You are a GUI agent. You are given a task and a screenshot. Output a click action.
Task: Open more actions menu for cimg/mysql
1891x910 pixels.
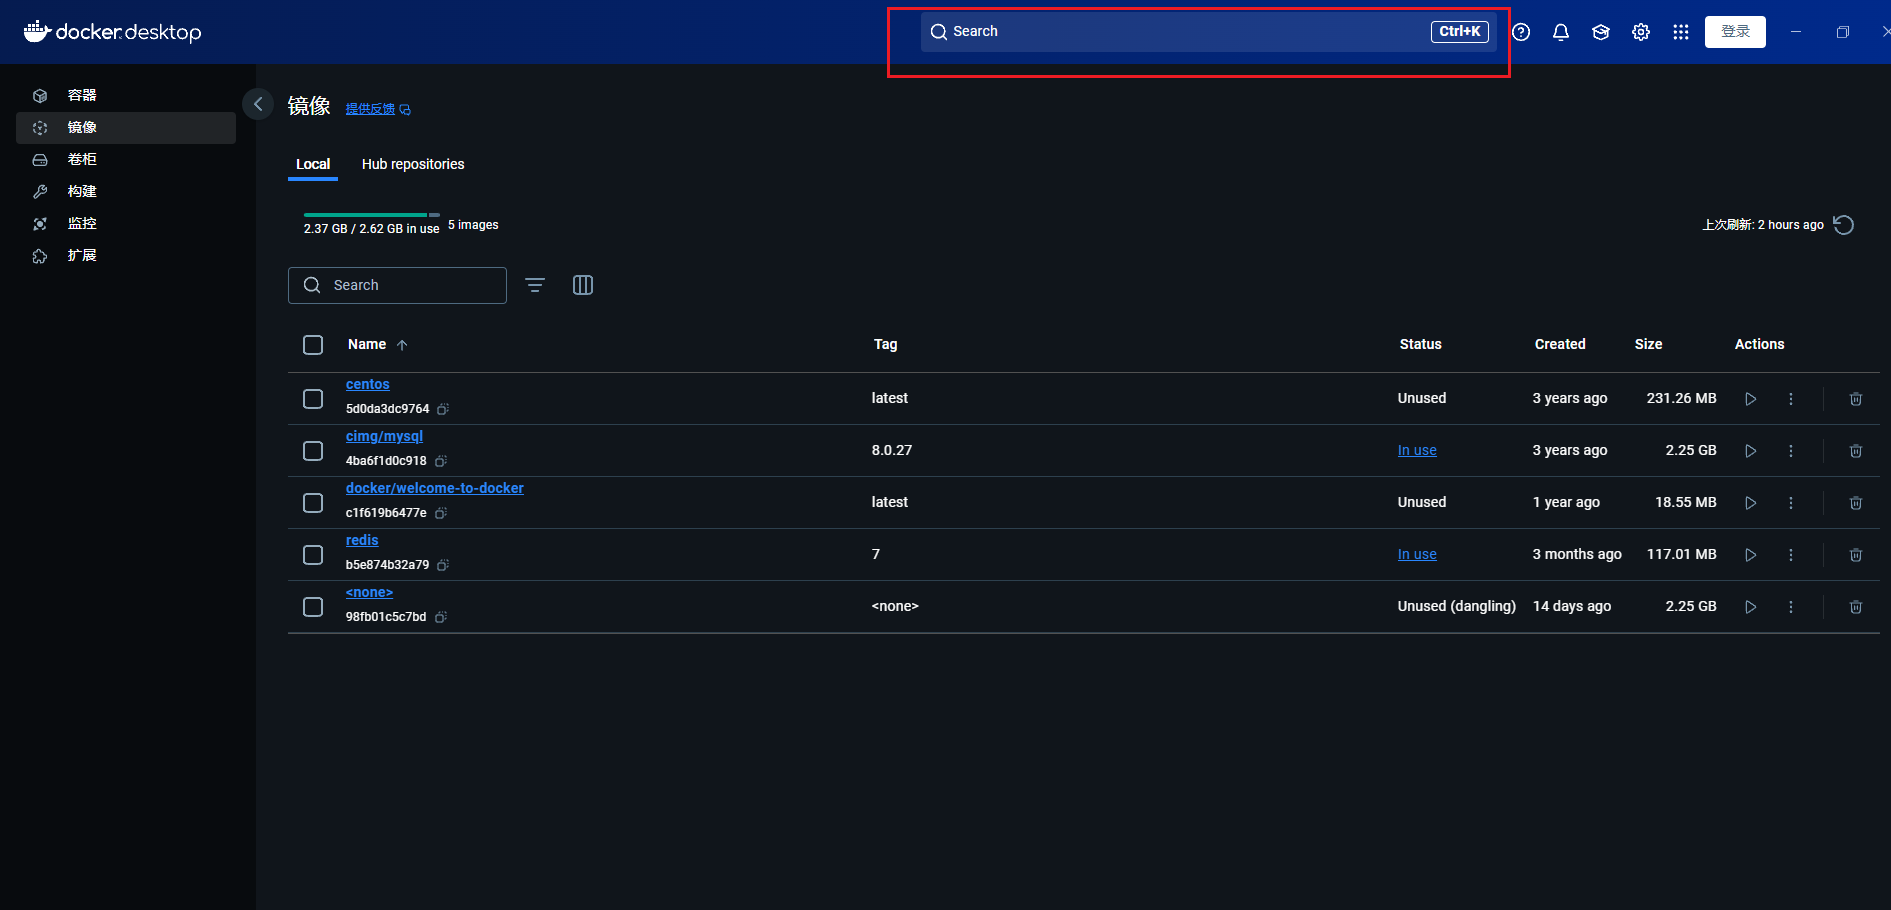tap(1791, 451)
